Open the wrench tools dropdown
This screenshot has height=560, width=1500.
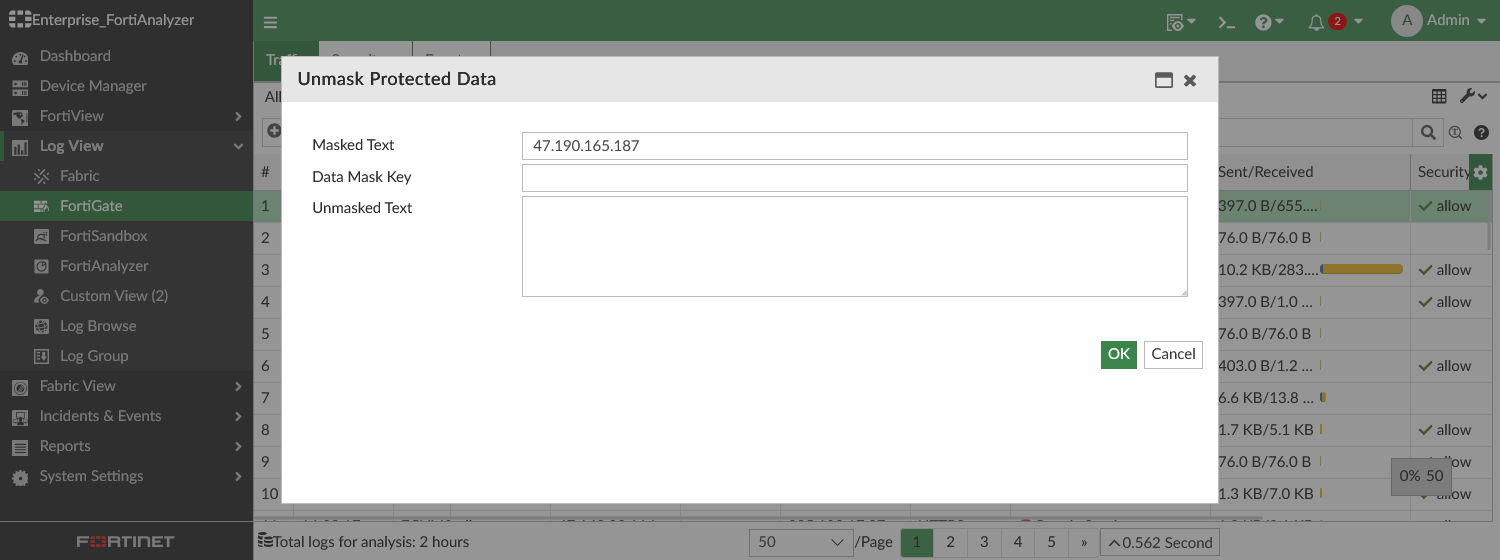pos(1474,96)
